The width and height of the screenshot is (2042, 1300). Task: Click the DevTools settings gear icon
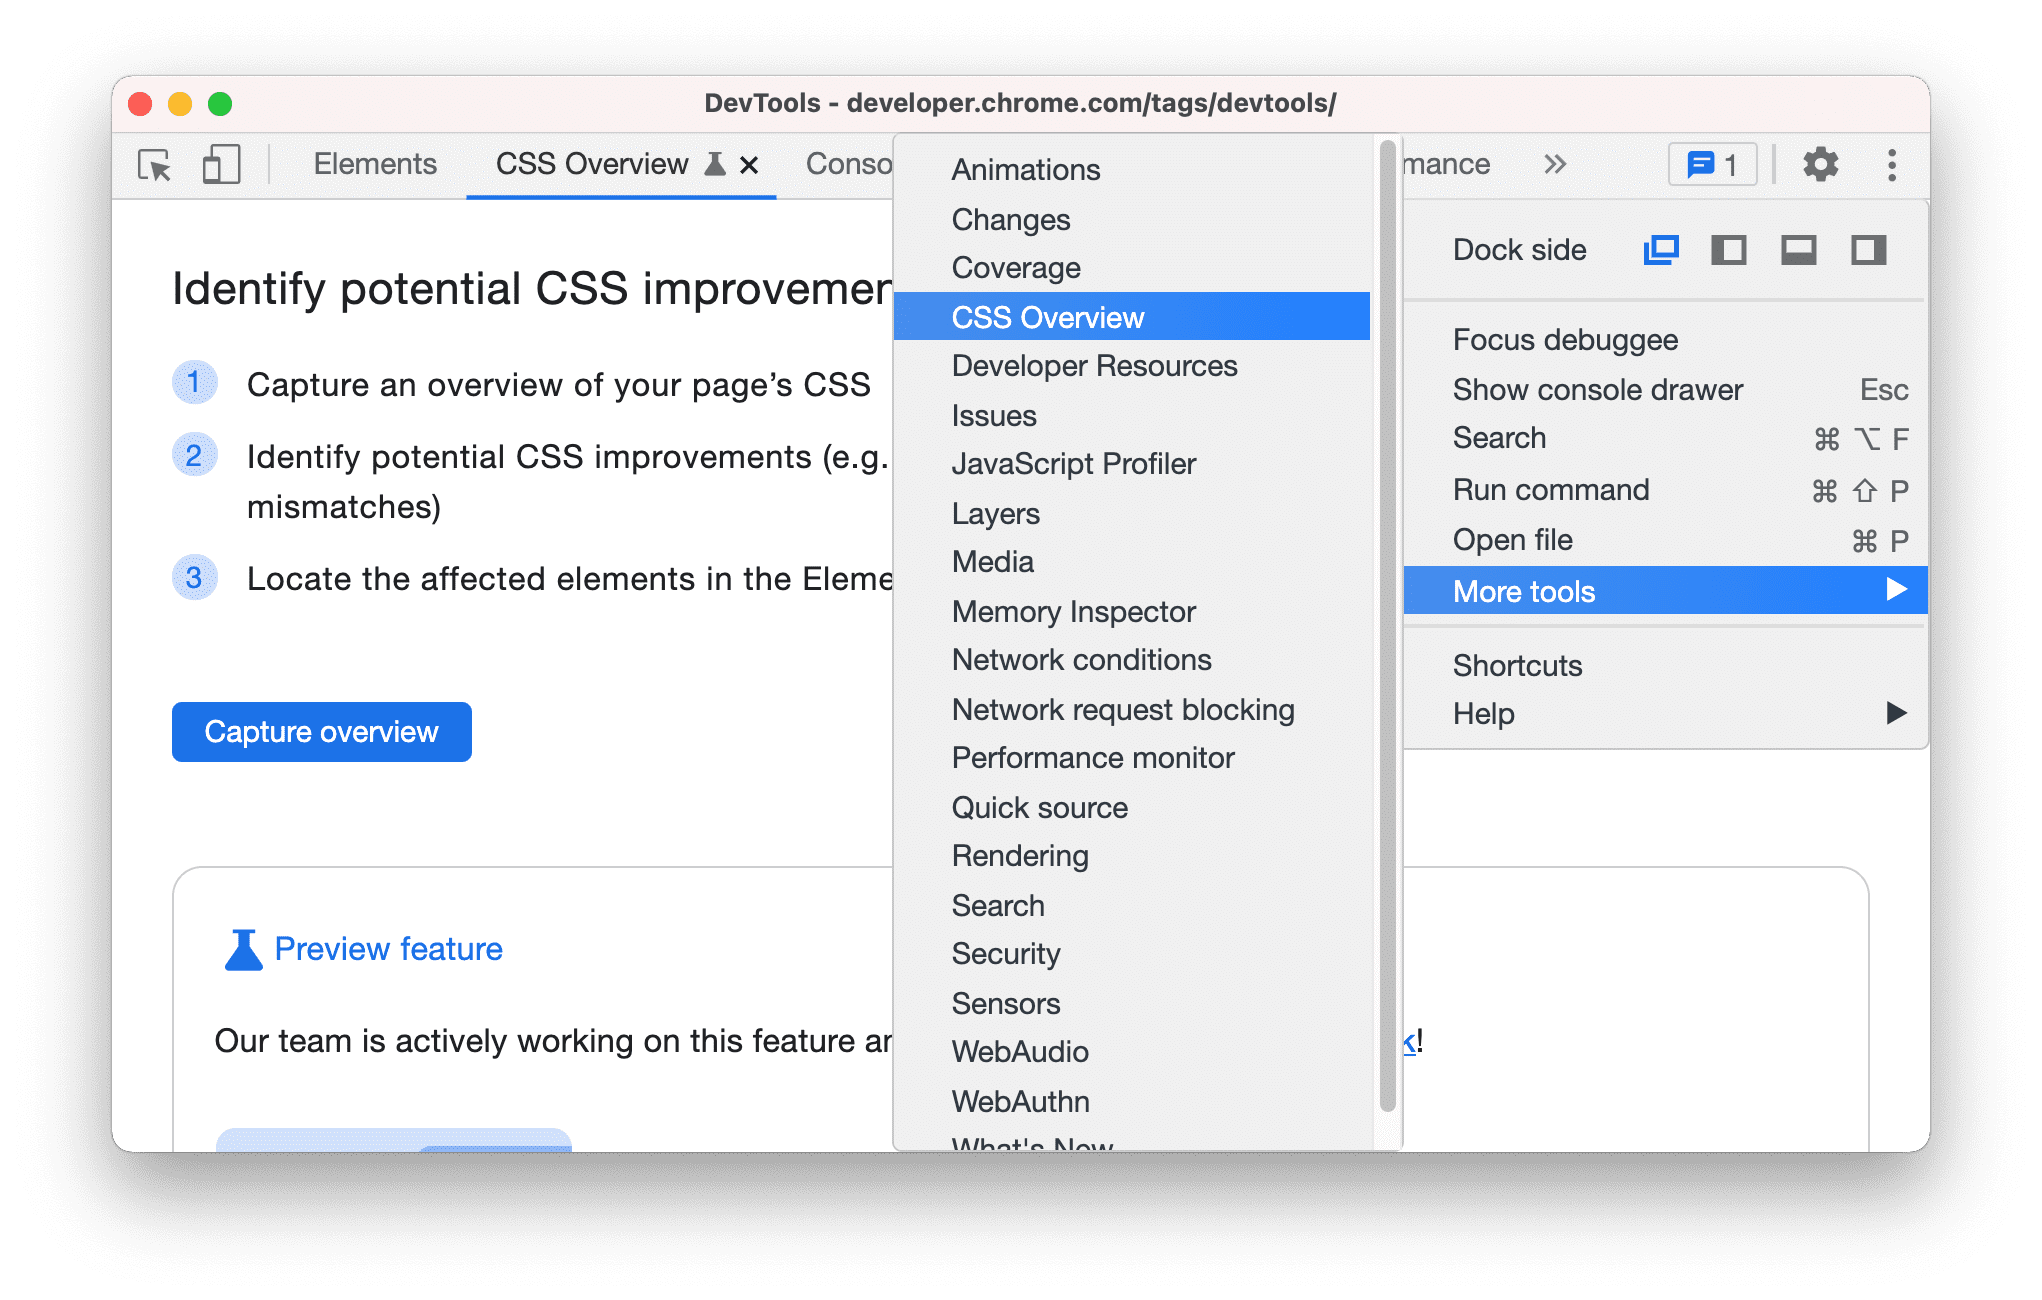pyautogui.click(x=1822, y=164)
